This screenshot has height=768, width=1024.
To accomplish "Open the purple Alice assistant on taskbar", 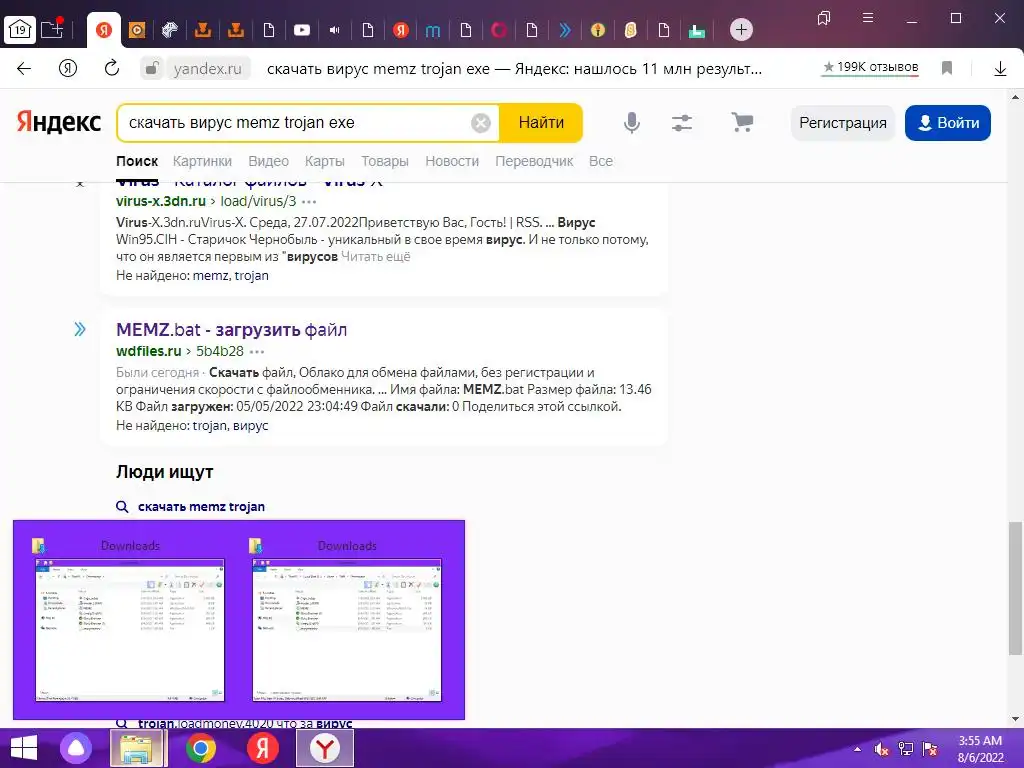I will point(76,748).
